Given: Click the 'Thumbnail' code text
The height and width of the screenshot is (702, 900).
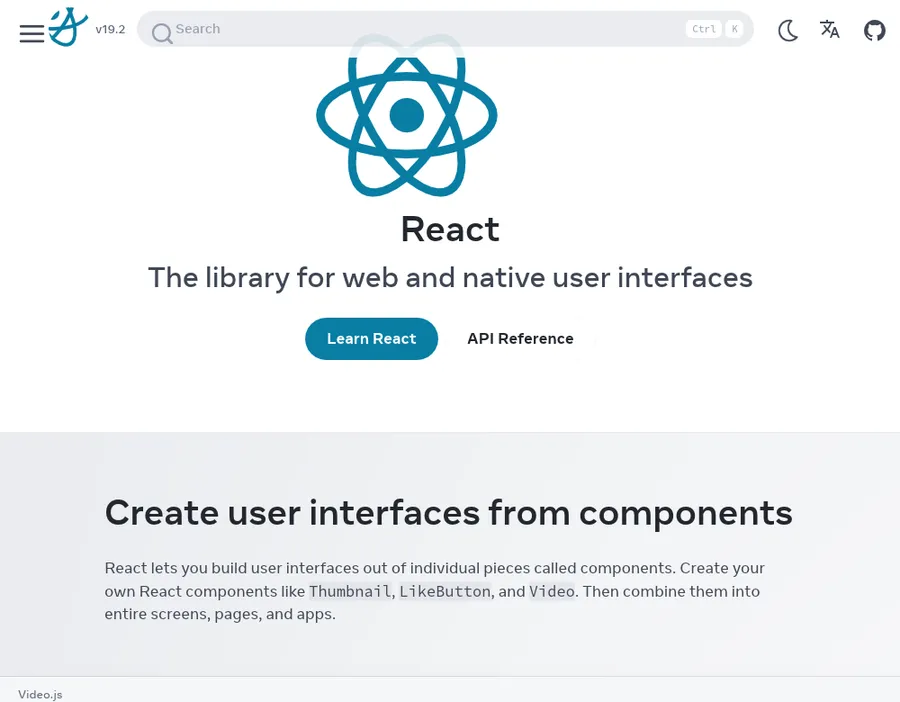Looking at the screenshot, I should pos(350,591).
